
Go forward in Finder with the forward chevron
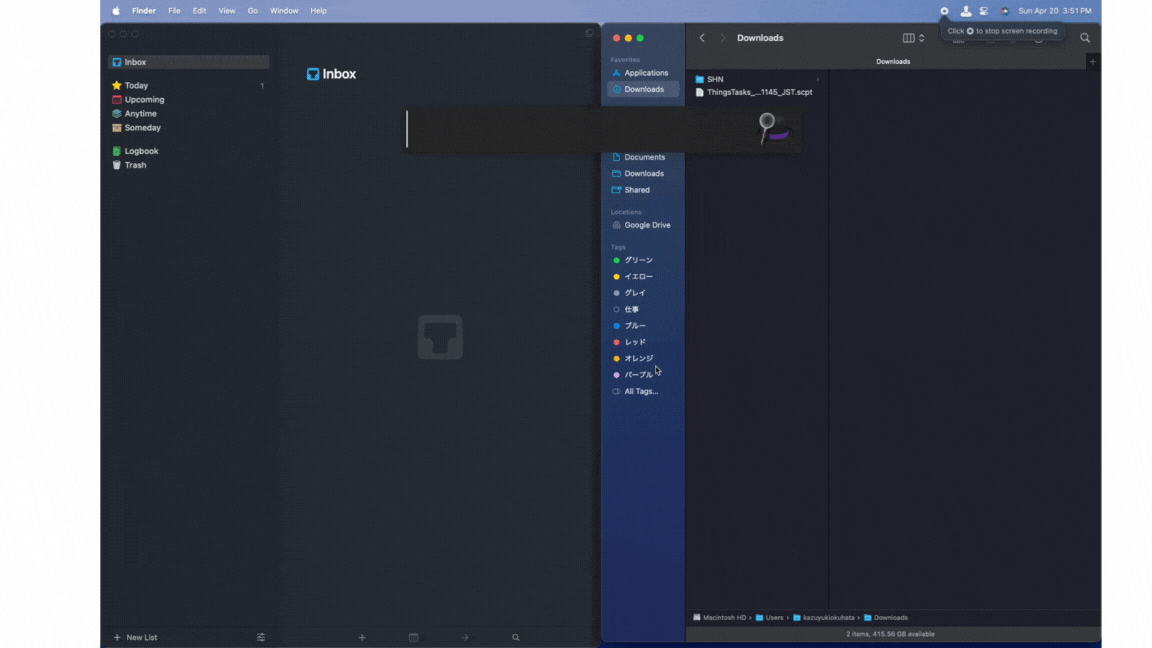coord(722,37)
